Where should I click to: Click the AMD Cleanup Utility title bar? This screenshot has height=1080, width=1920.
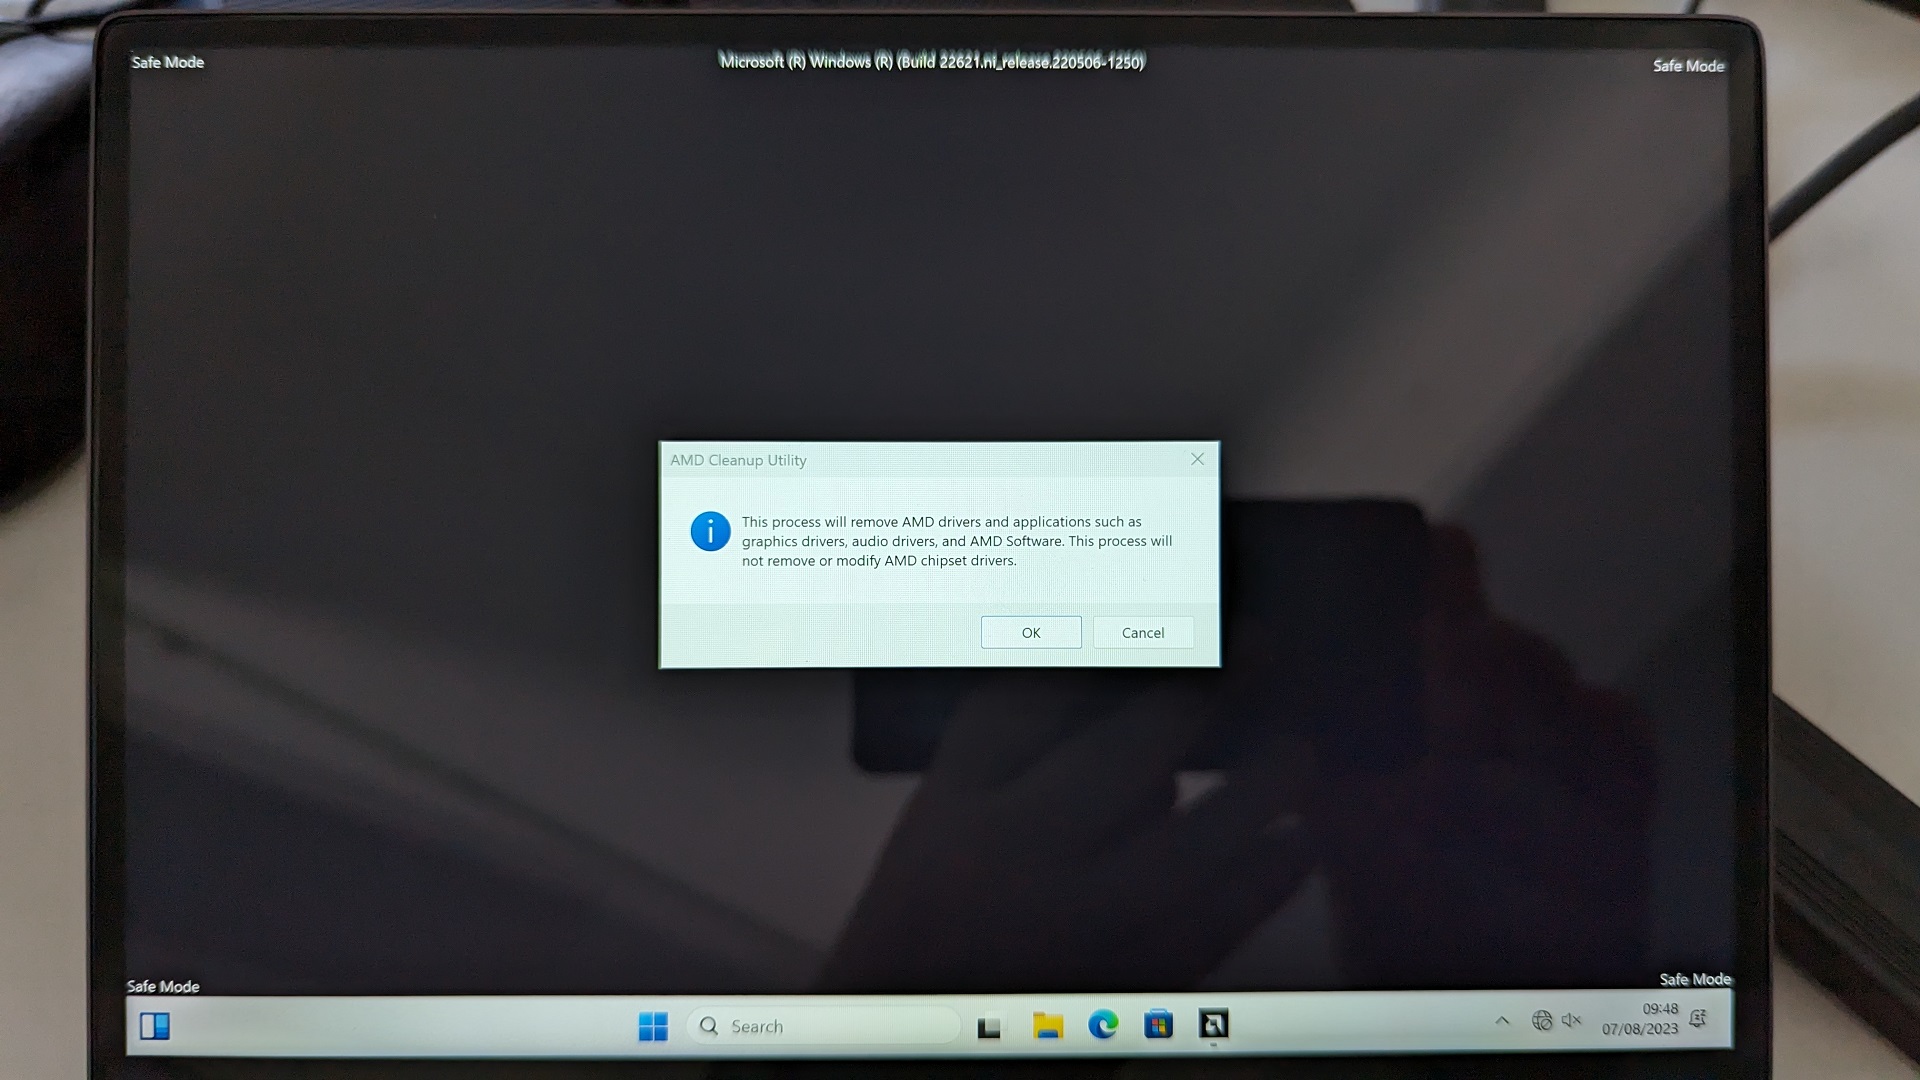920,460
